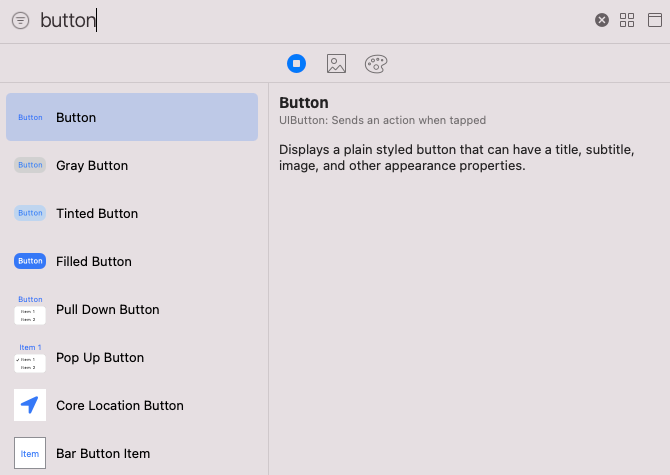The width and height of the screenshot is (670, 475).
Task: Switch to grid view icon
Action: [x=627, y=20]
